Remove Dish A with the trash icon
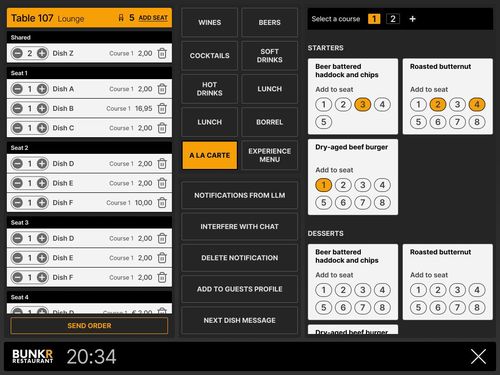The height and width of the screenshot is (375, 500). click(162, 89)
